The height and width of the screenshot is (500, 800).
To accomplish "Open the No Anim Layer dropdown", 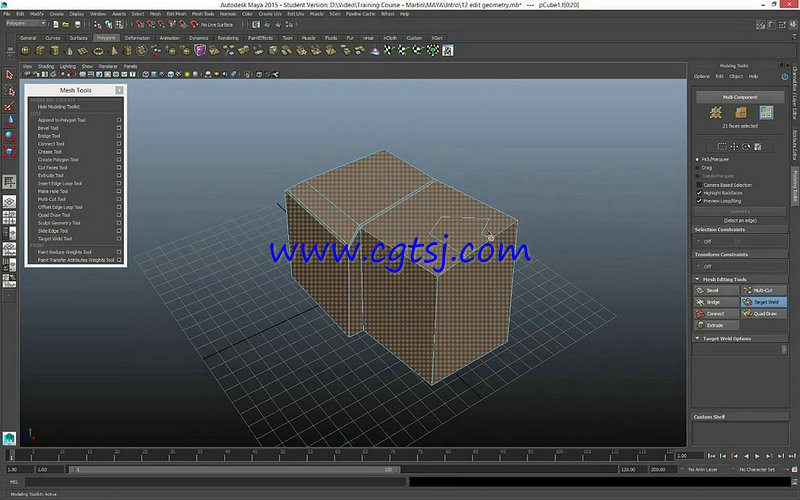I will click(x=704, y=469).
